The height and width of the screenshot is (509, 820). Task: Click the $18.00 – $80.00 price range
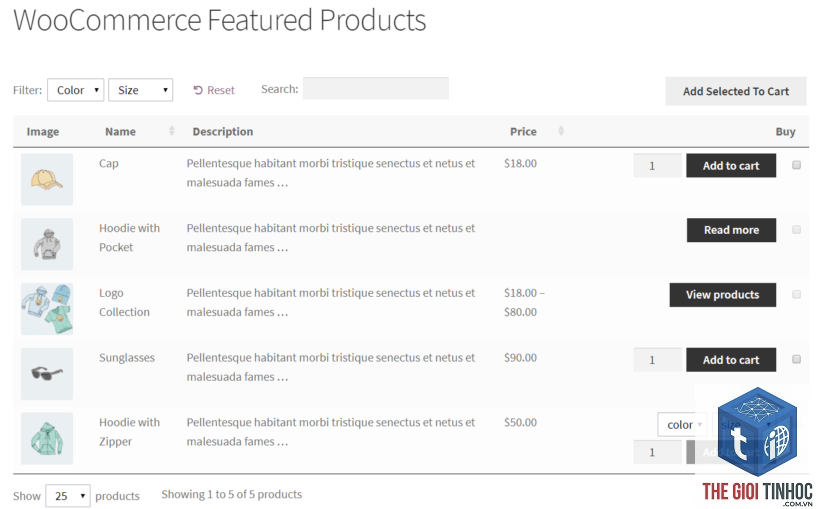(x=524, y=302)
